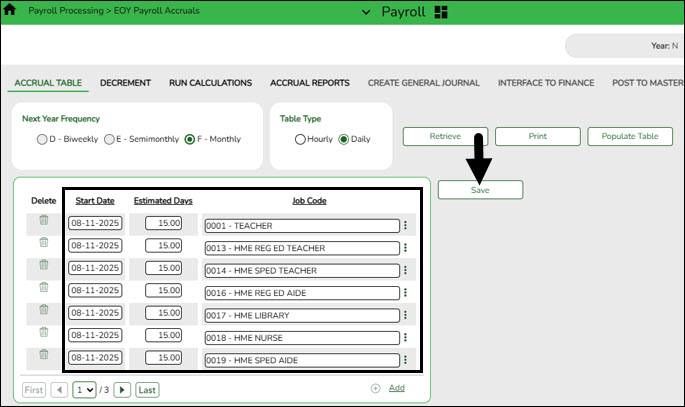The width and height of the screenshot is (685, 407).
Task: Open ellipsis lookup for 0013 job code
Action: point(405,247)
